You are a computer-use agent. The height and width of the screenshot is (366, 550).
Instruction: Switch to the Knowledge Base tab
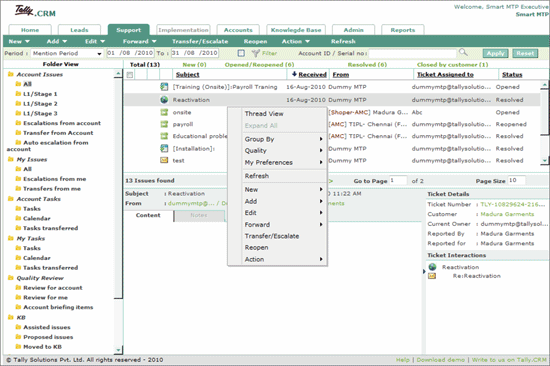[296, 30]
